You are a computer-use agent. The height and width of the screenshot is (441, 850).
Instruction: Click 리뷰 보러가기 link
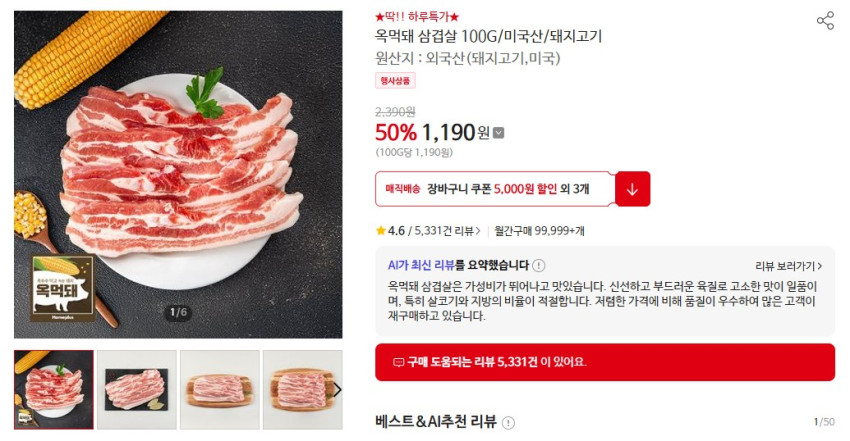tap(788, 266)
